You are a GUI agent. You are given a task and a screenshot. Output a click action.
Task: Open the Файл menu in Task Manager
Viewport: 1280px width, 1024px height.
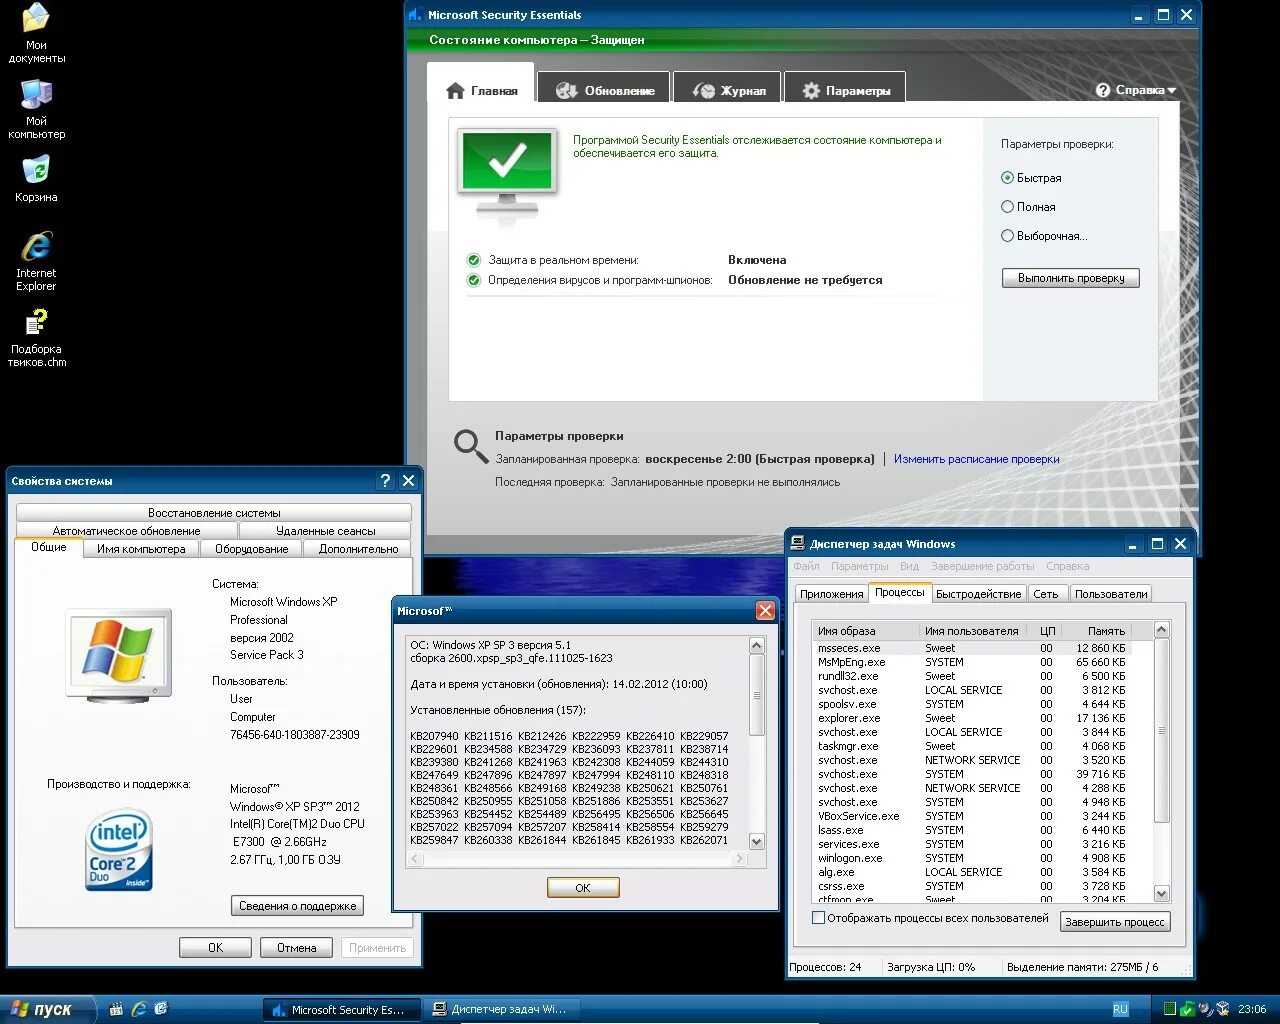806,566
